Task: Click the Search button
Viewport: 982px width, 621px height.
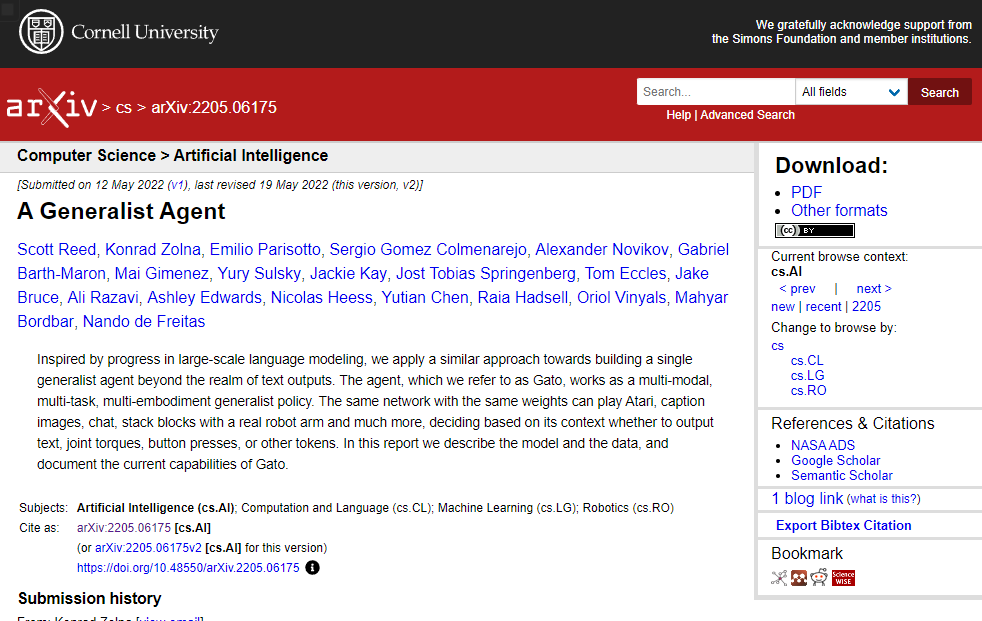Action: point(939,92)
